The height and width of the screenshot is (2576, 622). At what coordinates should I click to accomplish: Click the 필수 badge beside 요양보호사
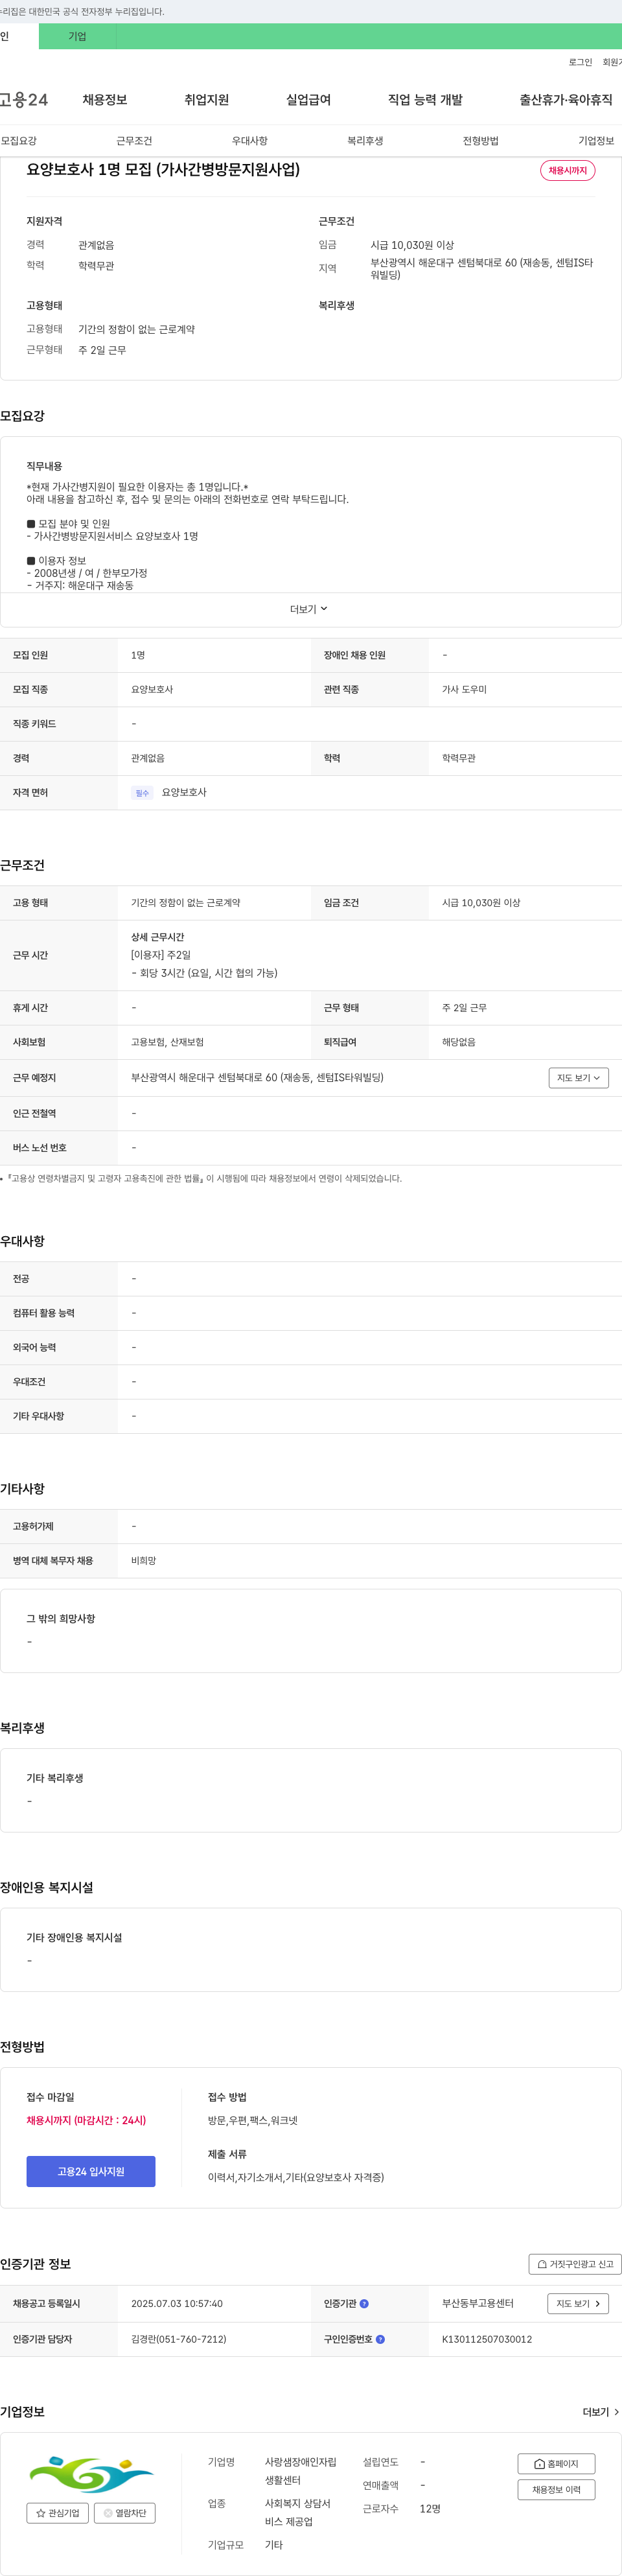(142, 793)
